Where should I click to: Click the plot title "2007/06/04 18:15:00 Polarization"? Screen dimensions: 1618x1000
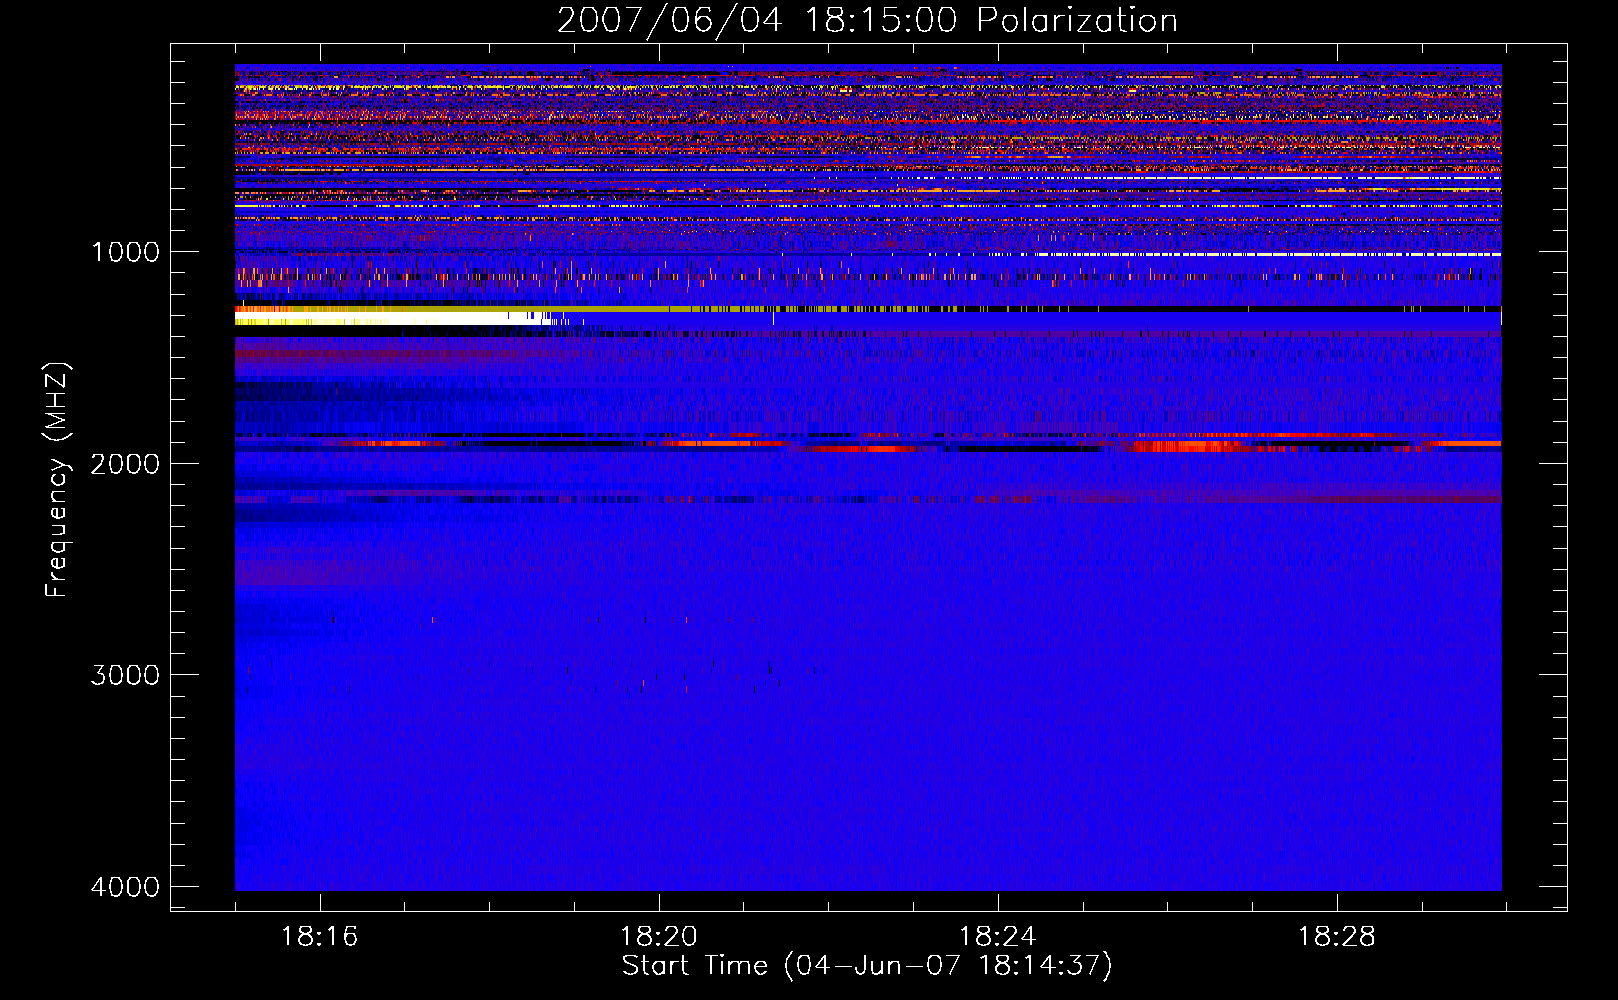point(867,20)
